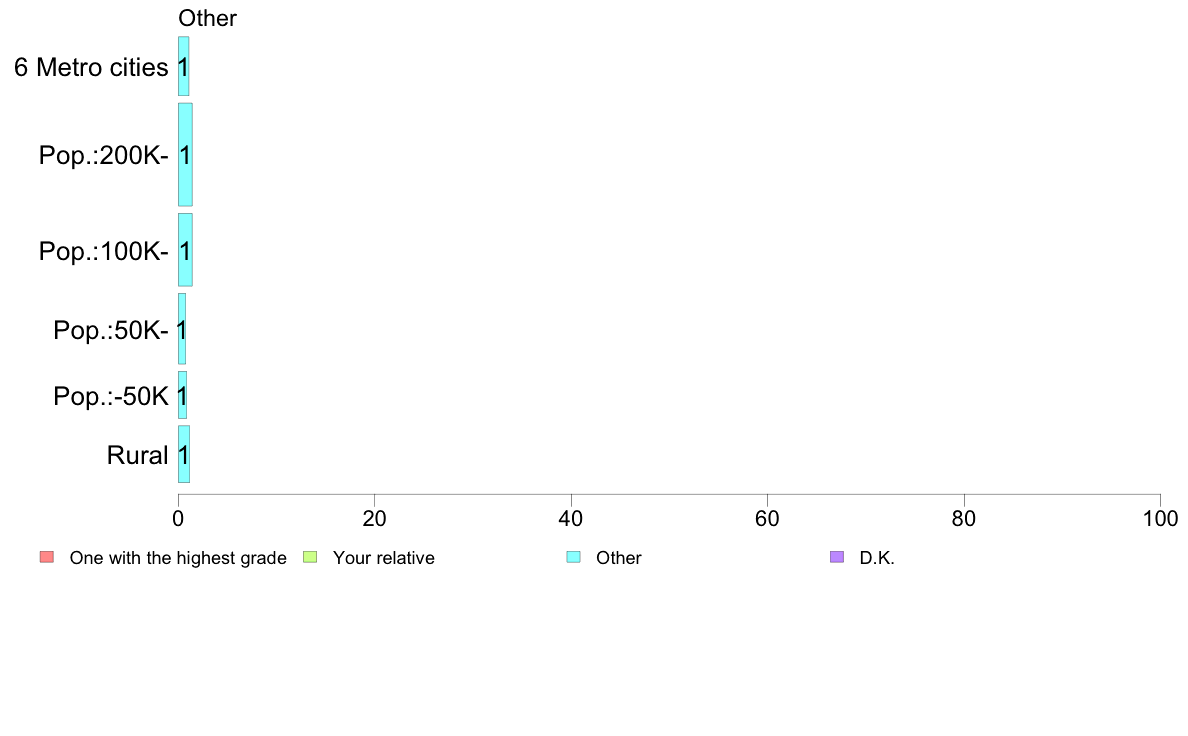Select the 'Pop.:50K-' bar
1188x736 pixels.
coord(182,329)
